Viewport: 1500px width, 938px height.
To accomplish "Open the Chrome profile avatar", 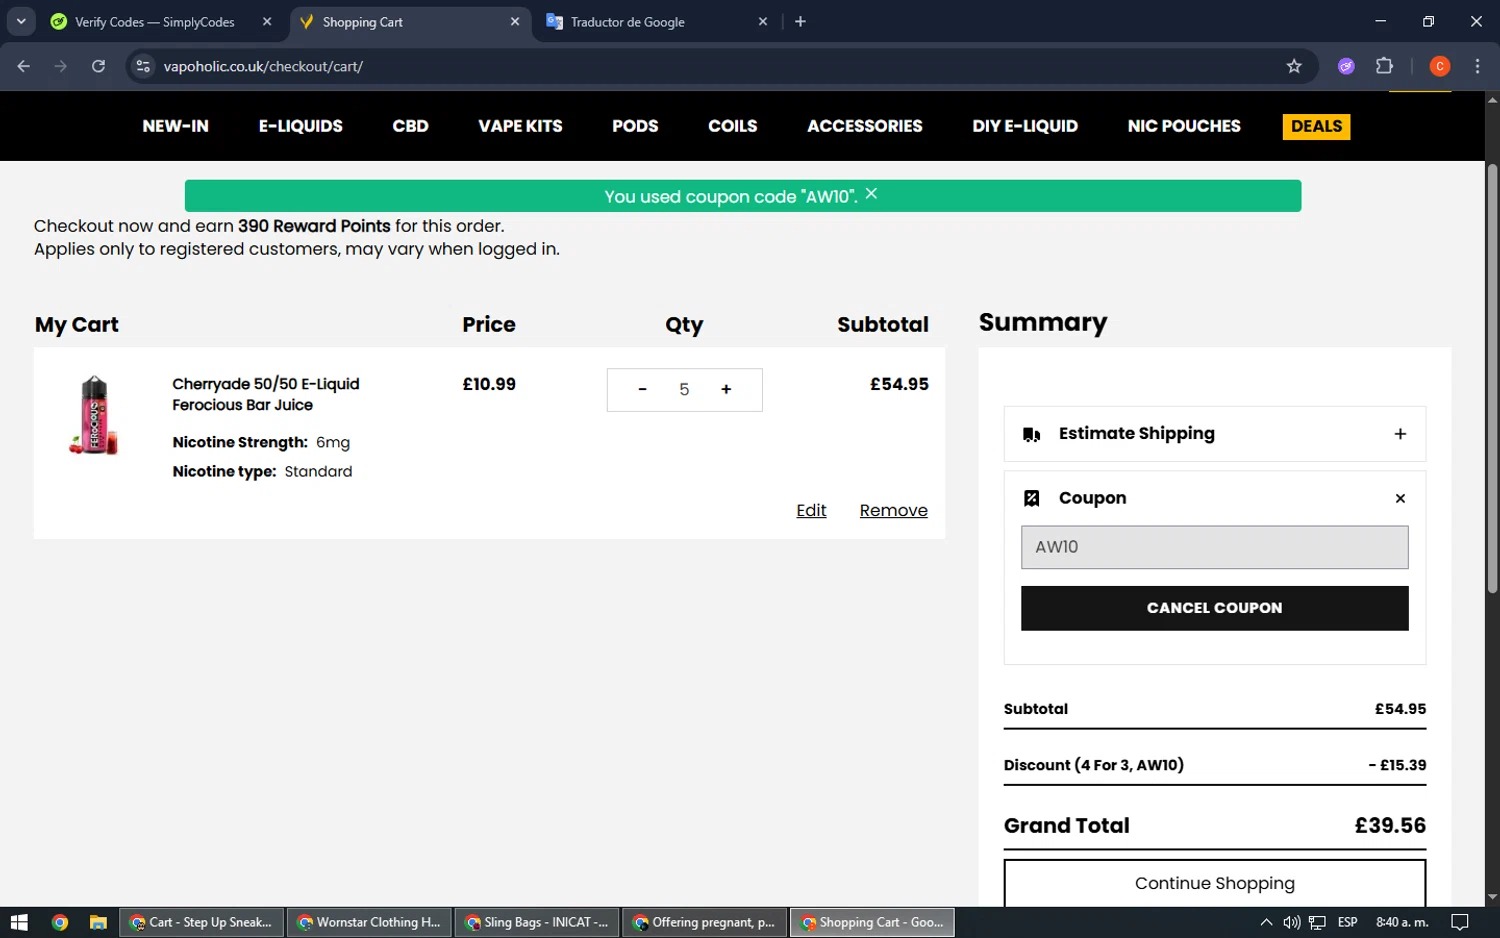I will (x=1440, y=66).
